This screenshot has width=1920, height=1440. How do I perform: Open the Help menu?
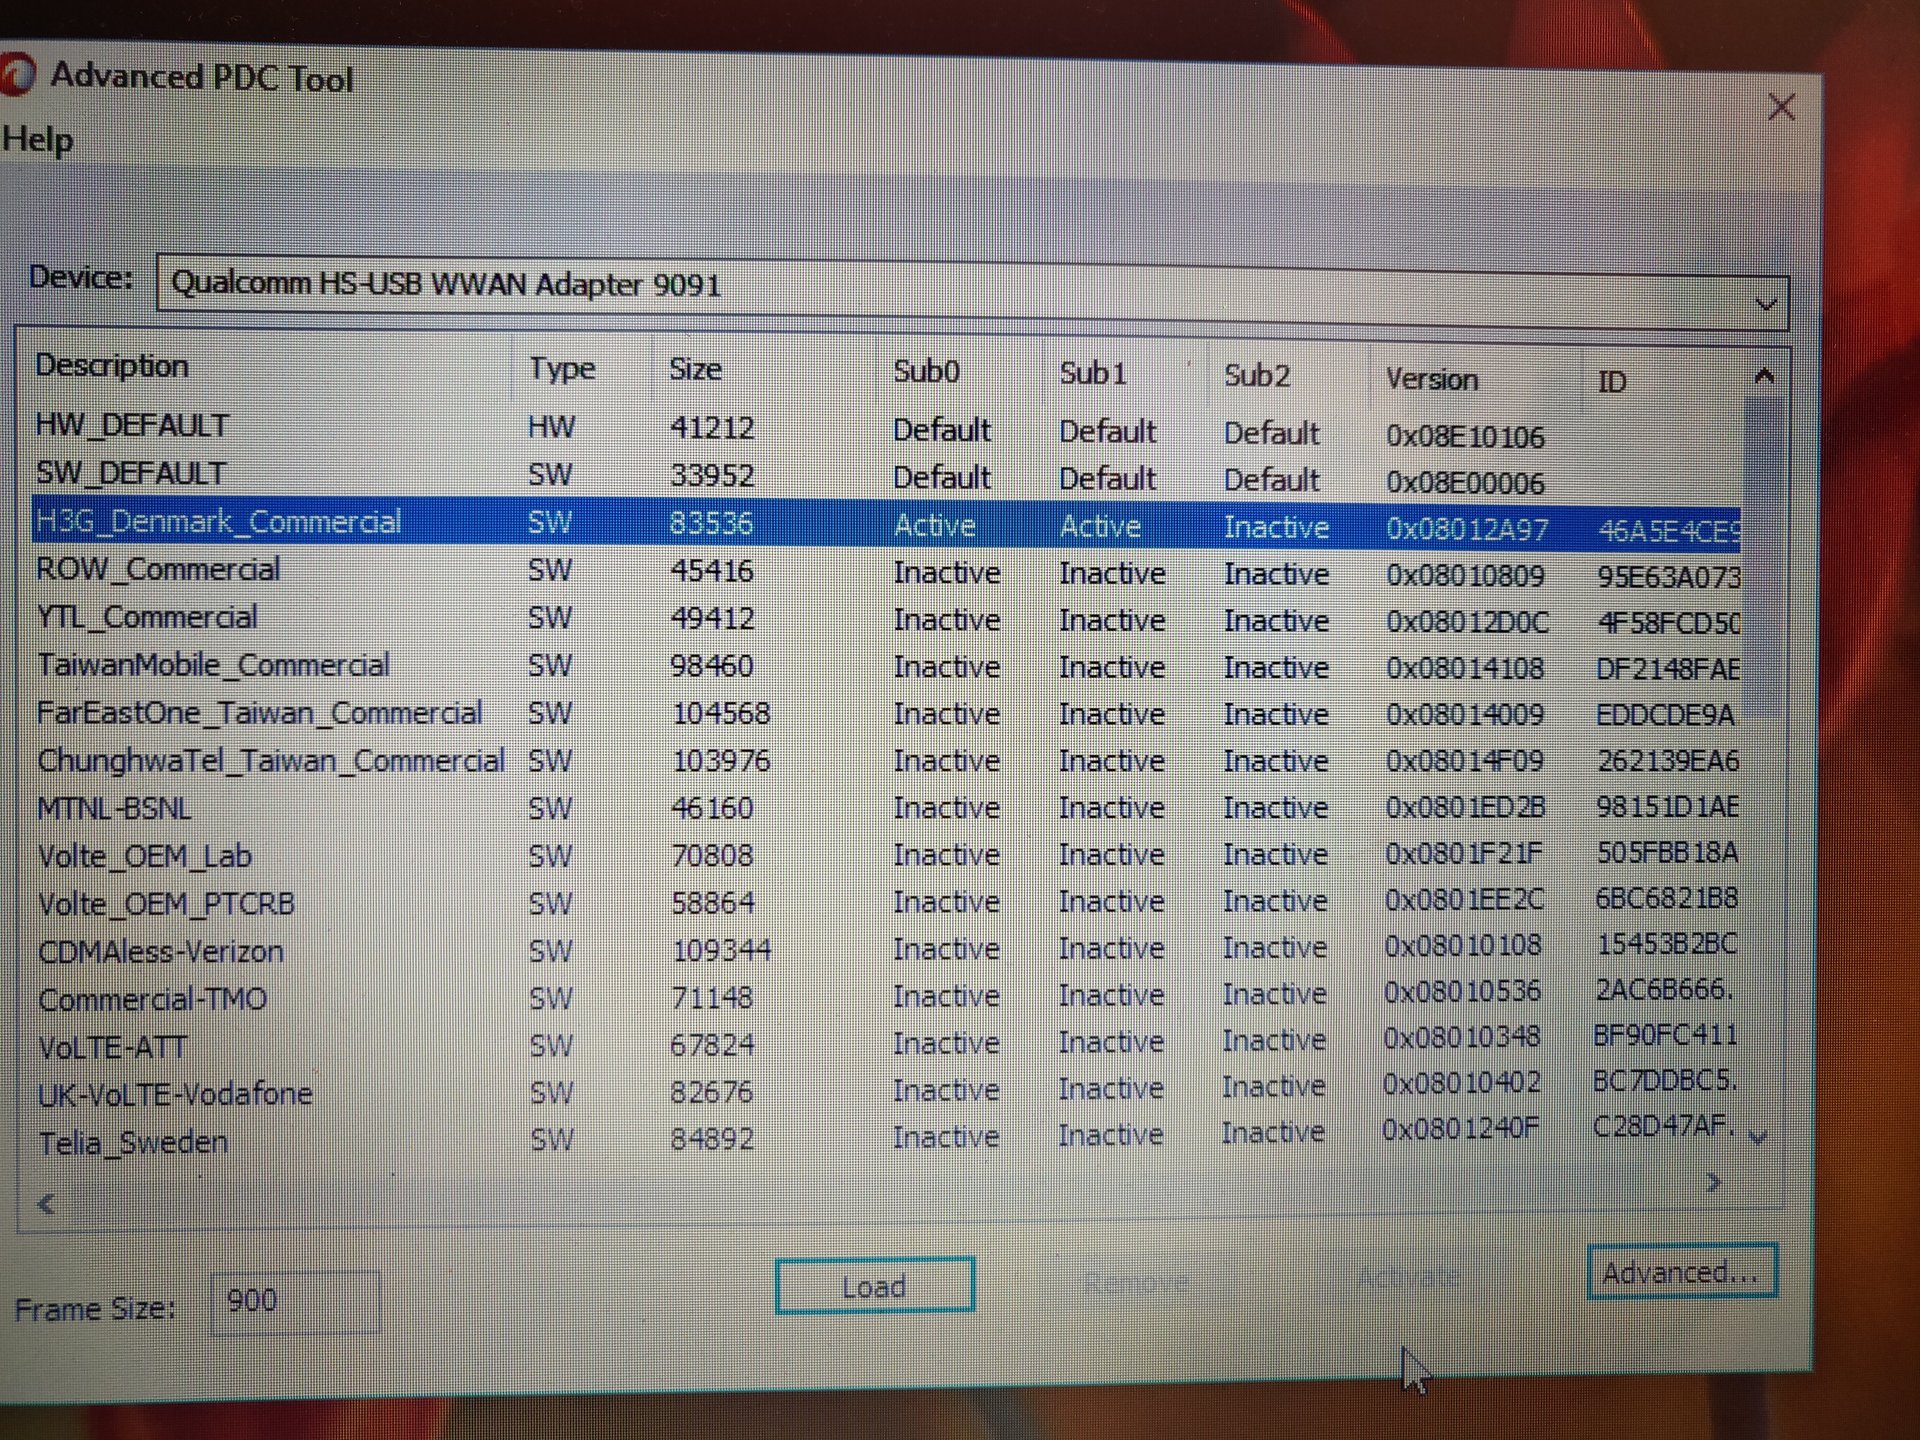[37, 140]
